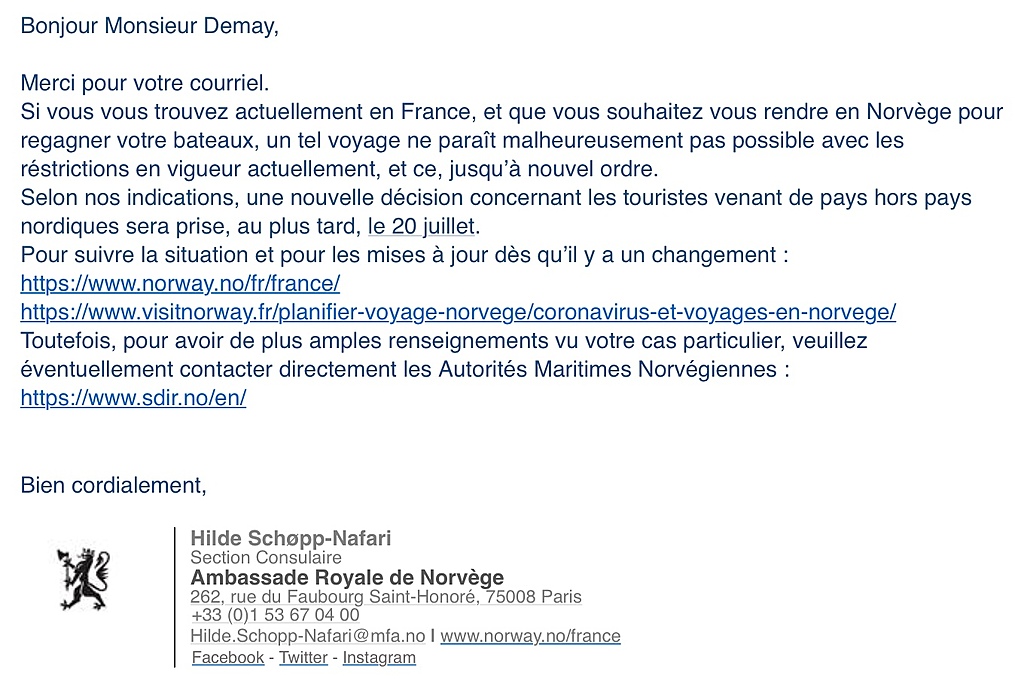Open the norway.no/fr/france link
The image size is (1024, 681).
(180, 283)
